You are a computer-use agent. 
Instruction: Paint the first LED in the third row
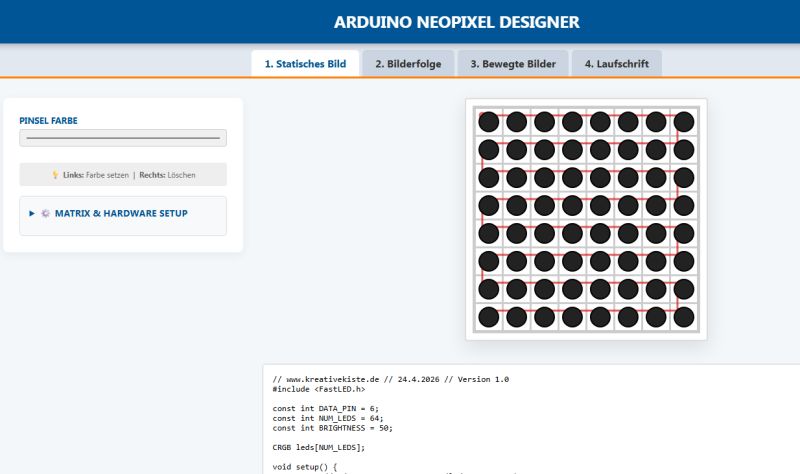(488, 178)
